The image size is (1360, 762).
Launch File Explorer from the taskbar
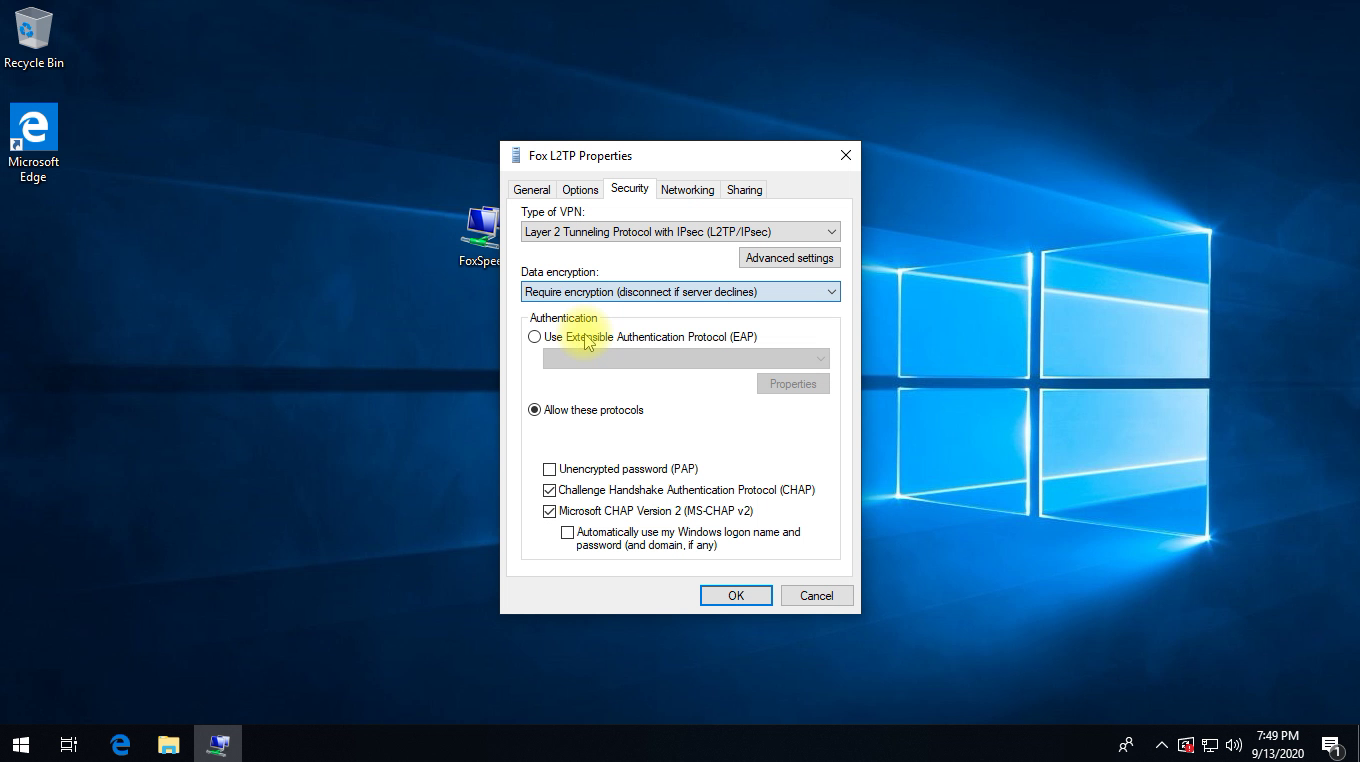click(x=168, y=744)
